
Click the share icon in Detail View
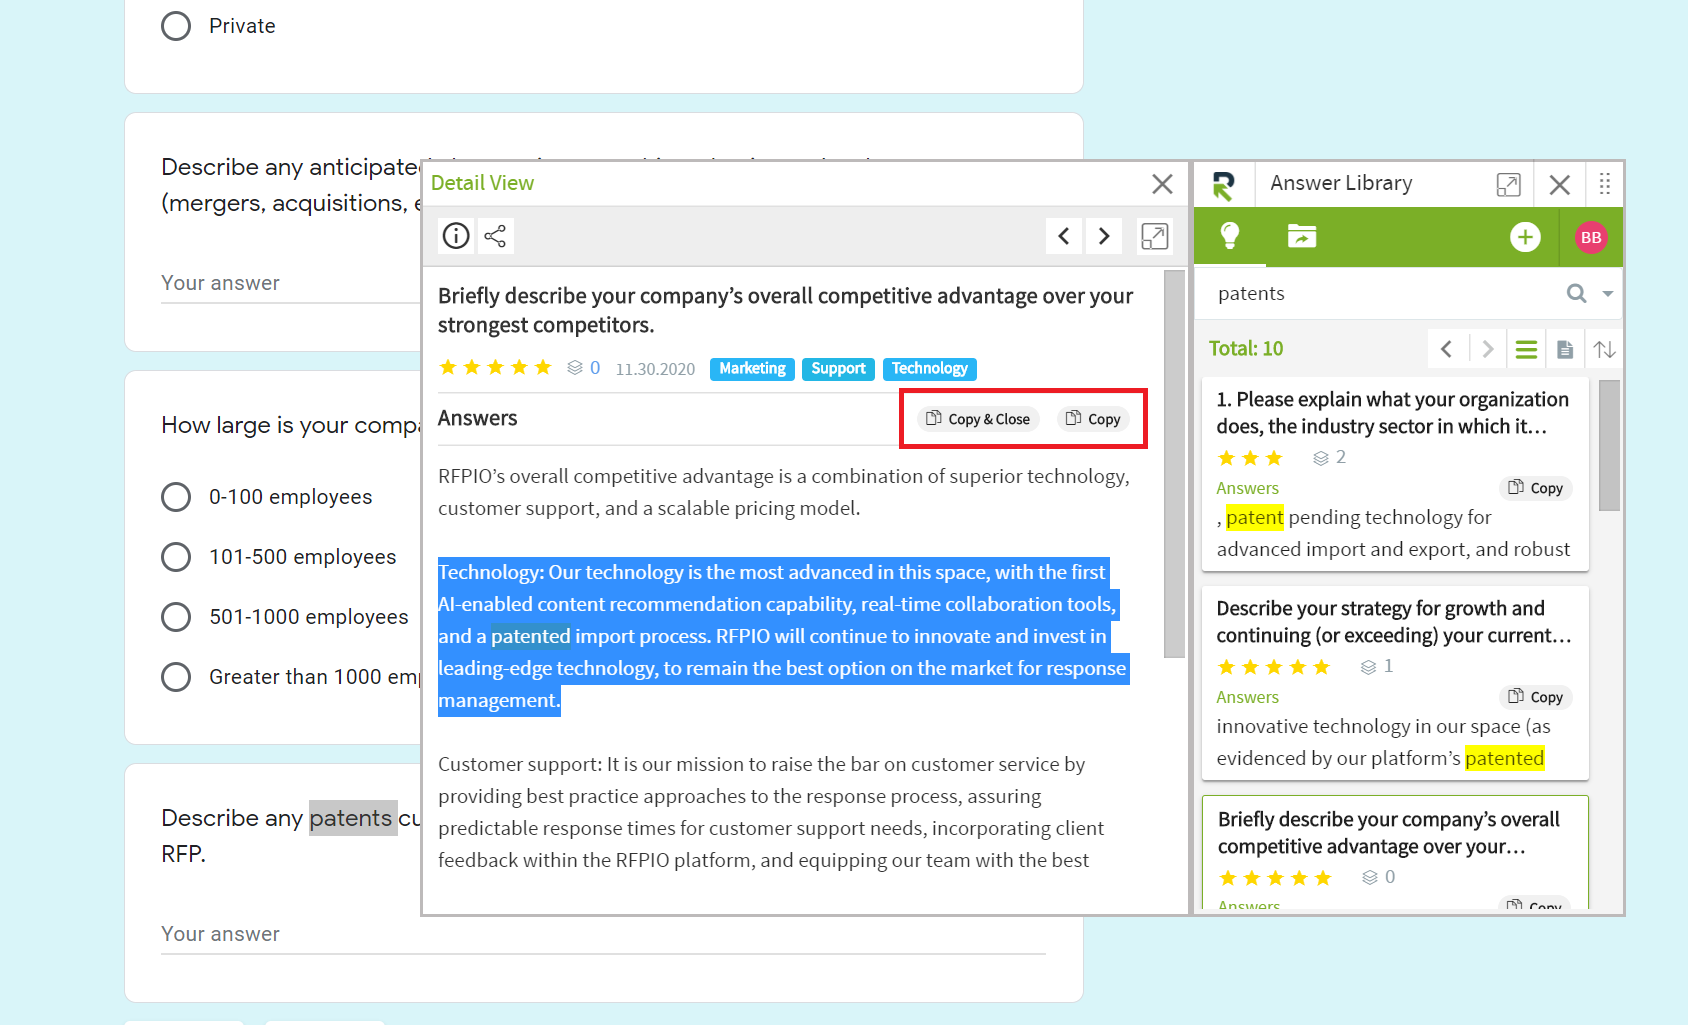pyautogui.click(x=495, y=236)
